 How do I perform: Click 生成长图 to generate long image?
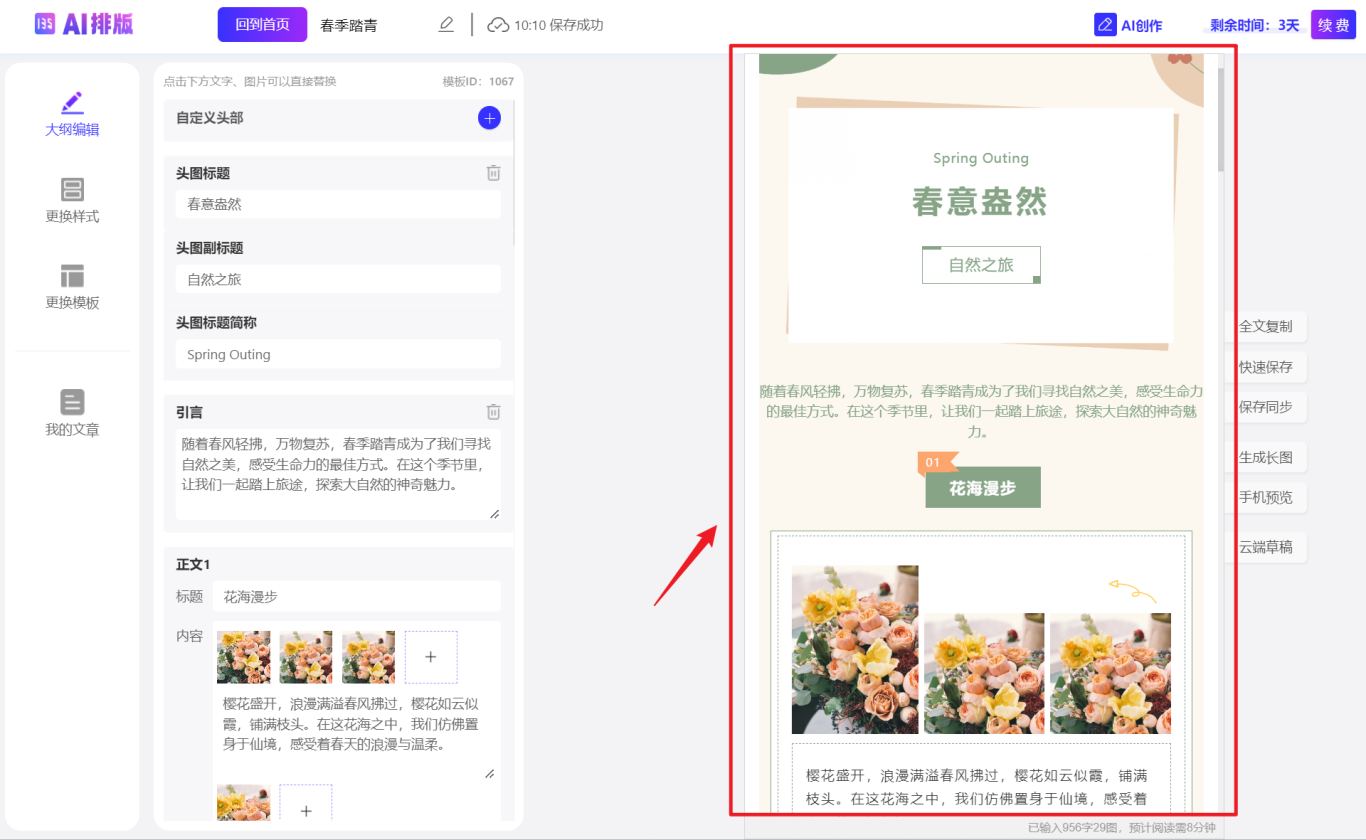[x=1265, y=457]
